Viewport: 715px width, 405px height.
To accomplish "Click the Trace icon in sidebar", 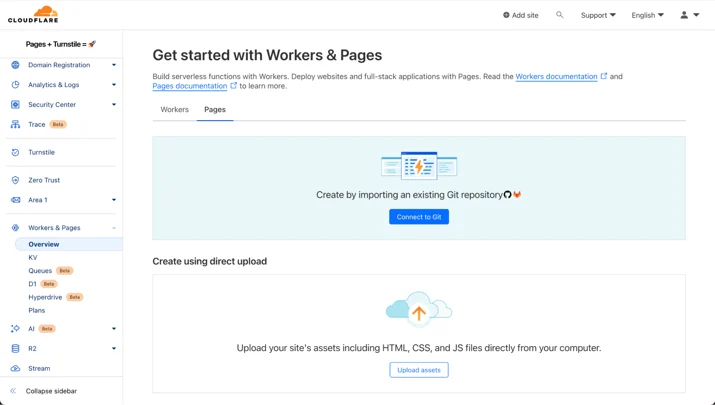I will 15,125.
